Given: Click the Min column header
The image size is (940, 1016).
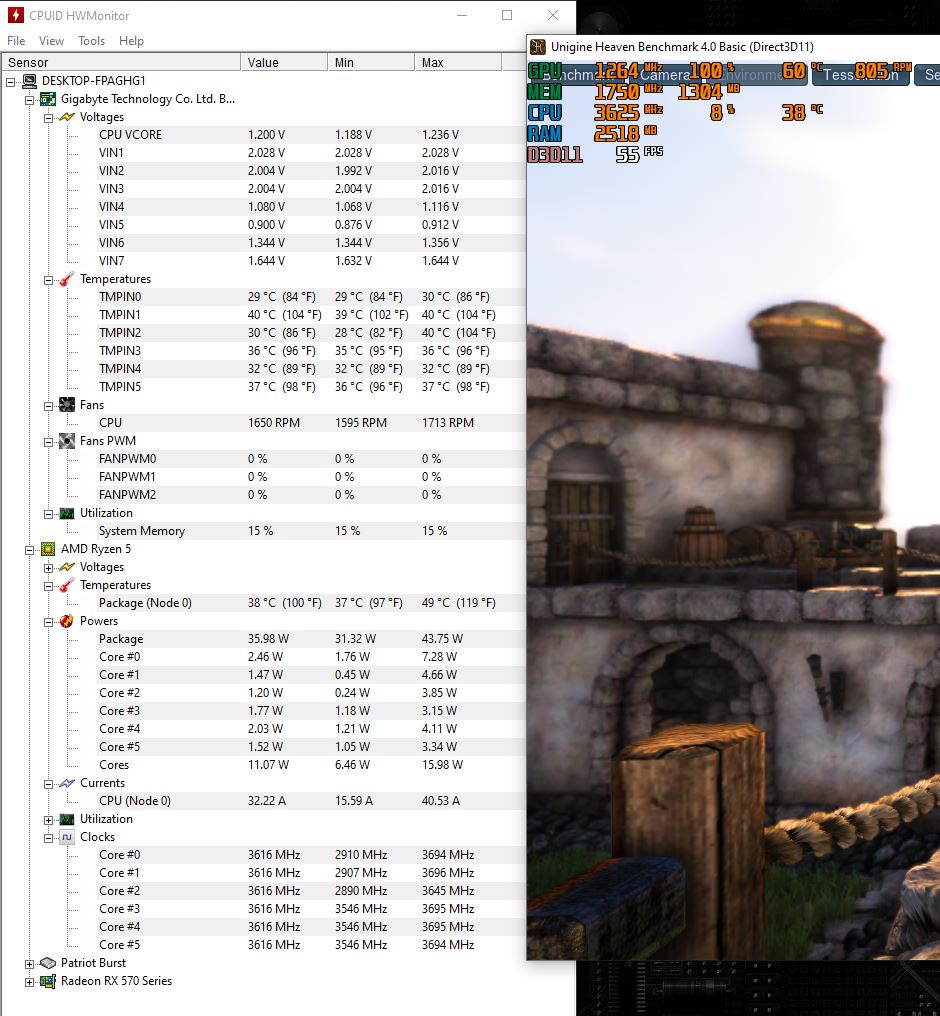Looking at the screenshot, I should tap(371, 62).
